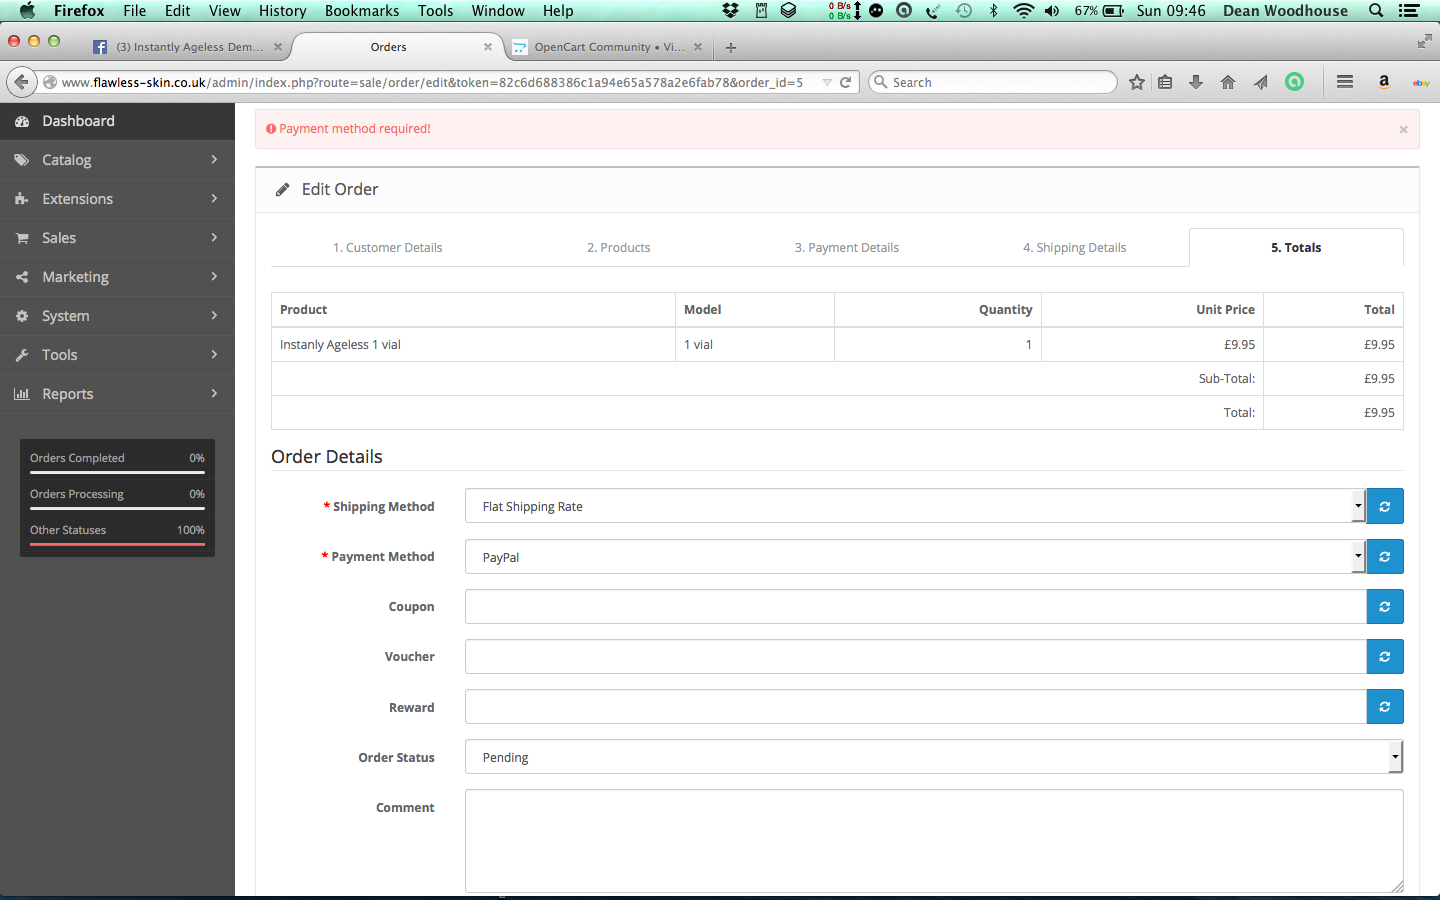Click the Reports chart icon
This screenshot has height=900, width=1440.
[22, 394]
